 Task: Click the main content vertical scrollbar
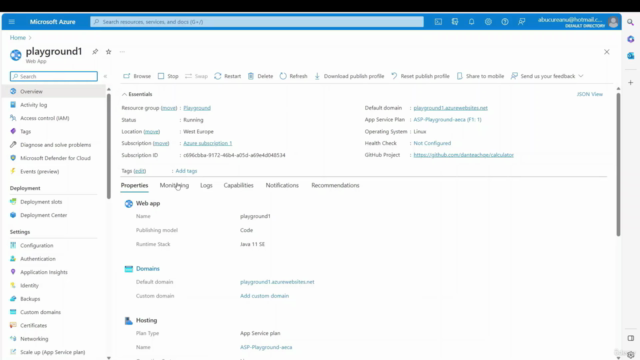pos(618,164)
